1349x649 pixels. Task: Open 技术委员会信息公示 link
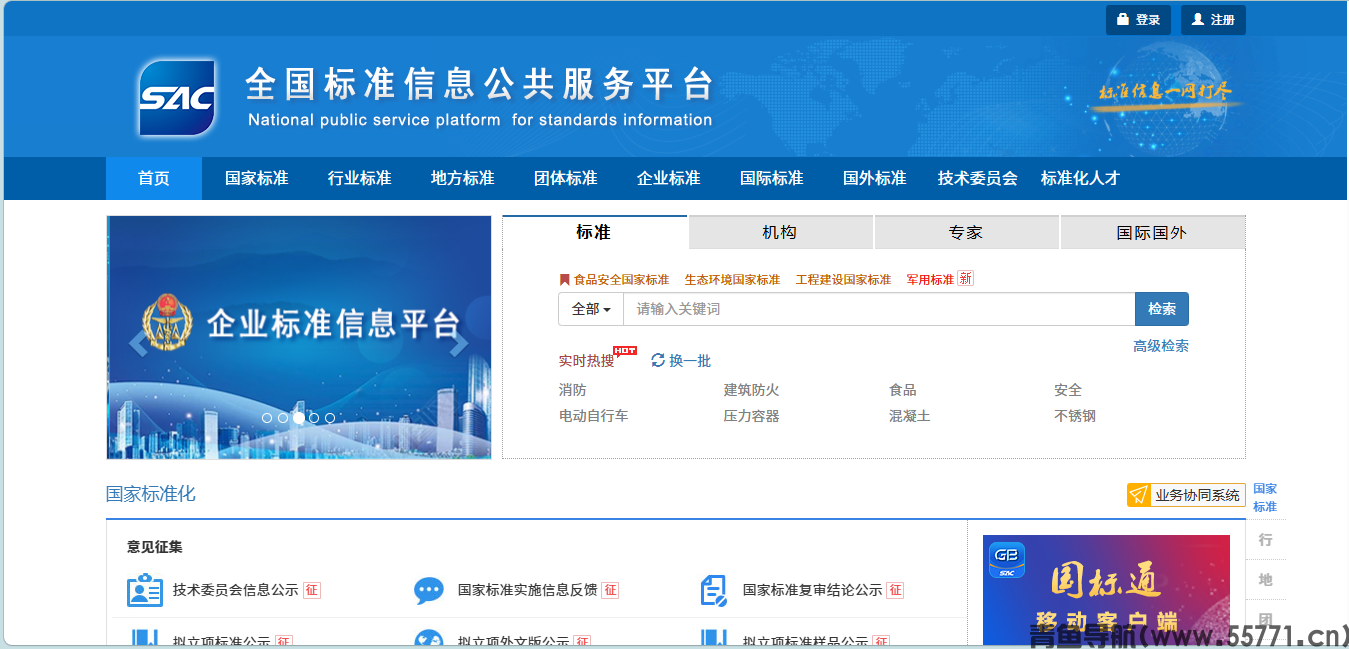pyautogui.click(x=236, y=590)
